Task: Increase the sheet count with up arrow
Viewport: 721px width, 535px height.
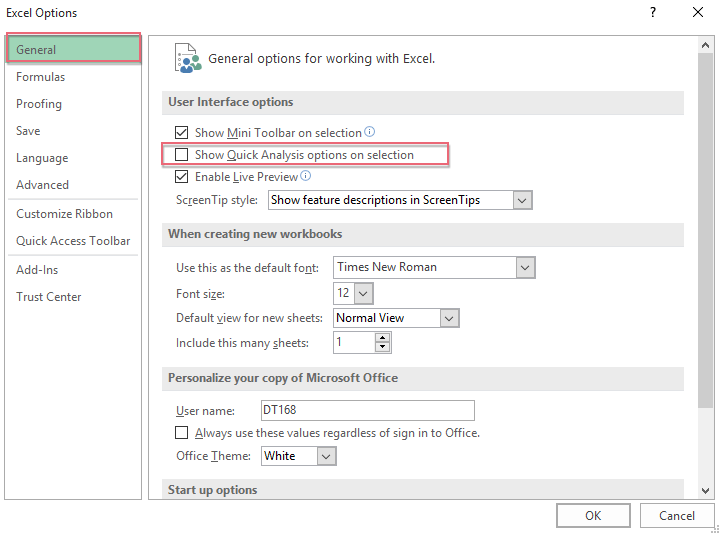Action: pos(382,338)
